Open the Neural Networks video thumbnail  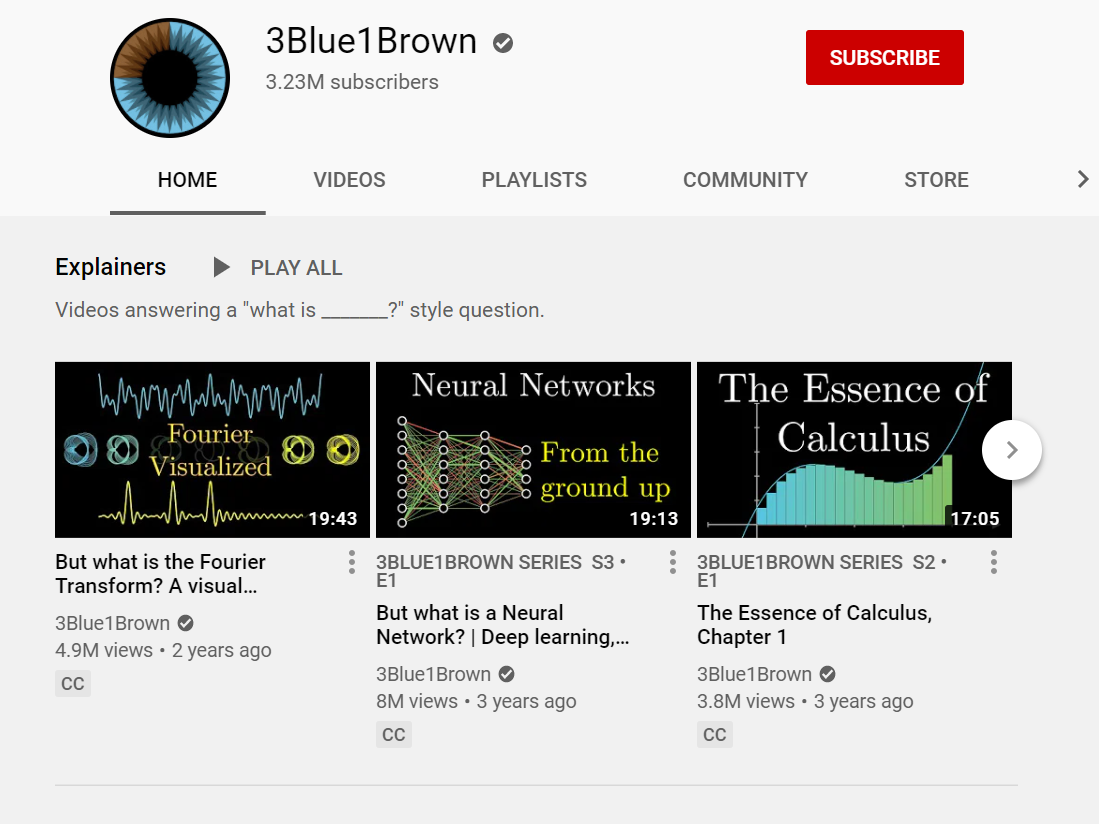pos(533,450)
